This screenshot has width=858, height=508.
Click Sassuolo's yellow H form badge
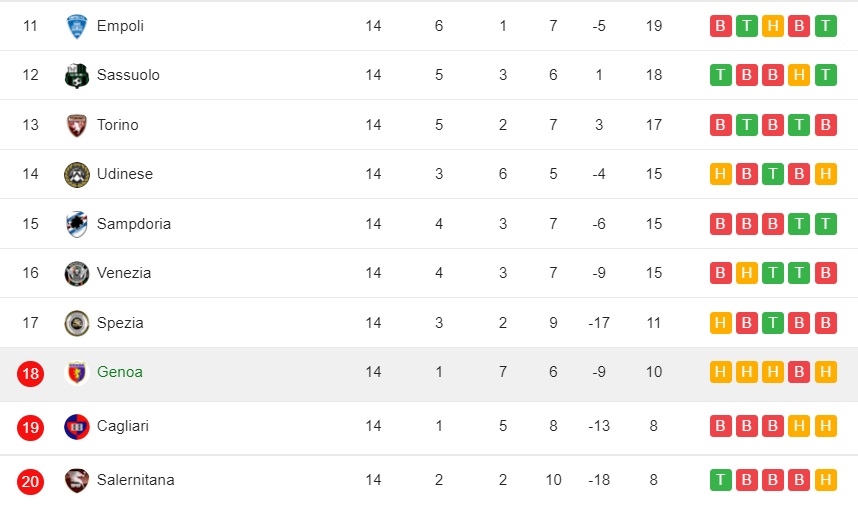point(799,75)
